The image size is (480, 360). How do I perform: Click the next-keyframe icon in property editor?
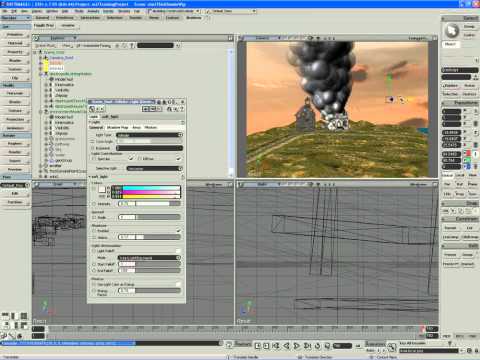pyautogui.click(x=103, y=109)
